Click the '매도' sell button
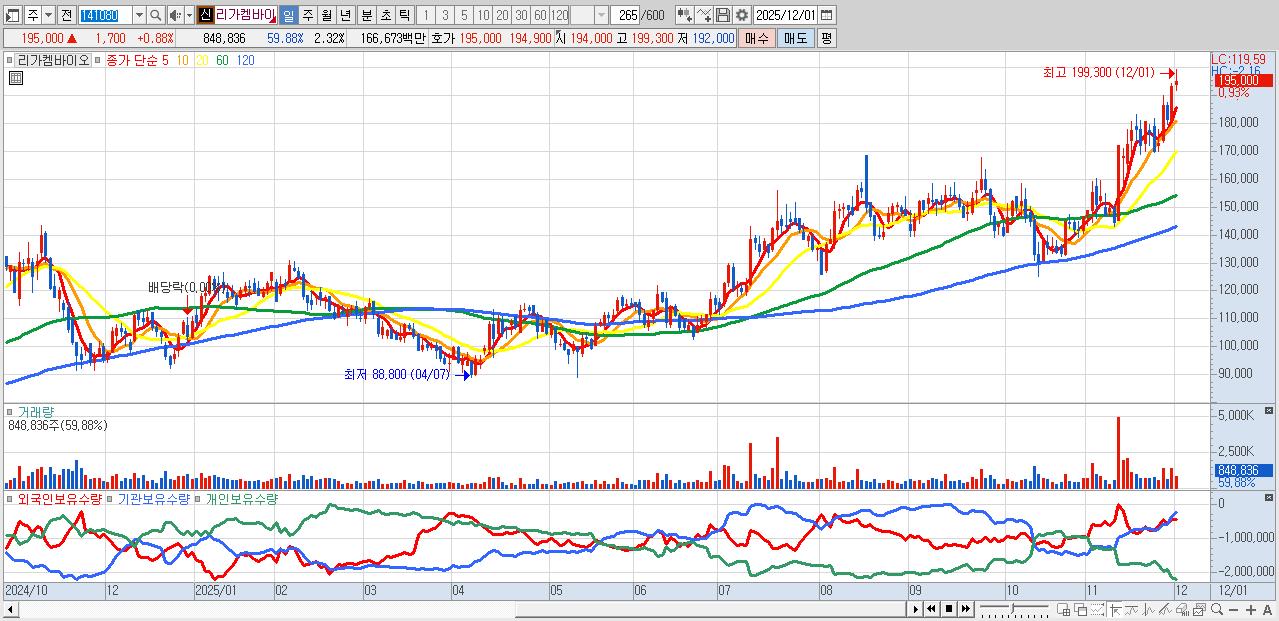The height and width of the screenshot is (621, 1279). click(x=795, y=38)
